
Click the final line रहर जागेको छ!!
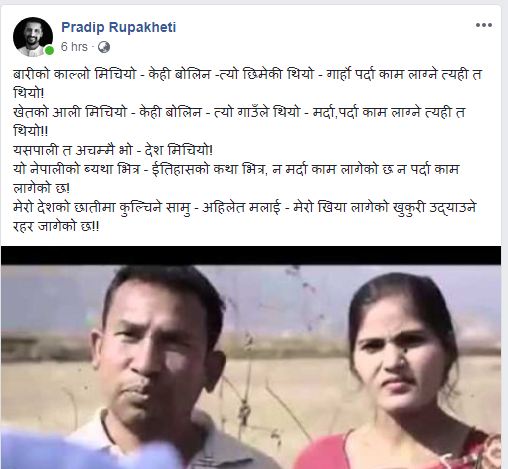click(56, 227)
